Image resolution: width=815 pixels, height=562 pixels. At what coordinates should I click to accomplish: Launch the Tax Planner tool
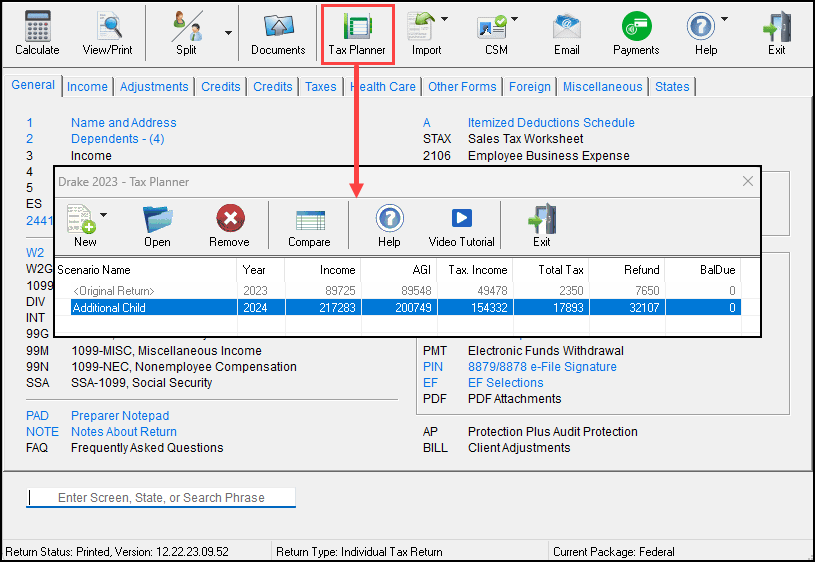coord(357,34)
